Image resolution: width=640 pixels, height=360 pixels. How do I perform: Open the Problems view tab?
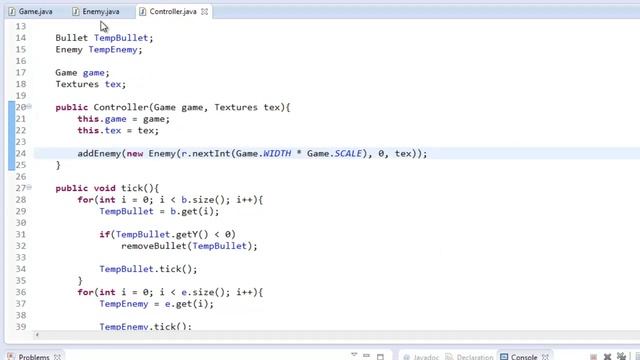click(33, 357)
